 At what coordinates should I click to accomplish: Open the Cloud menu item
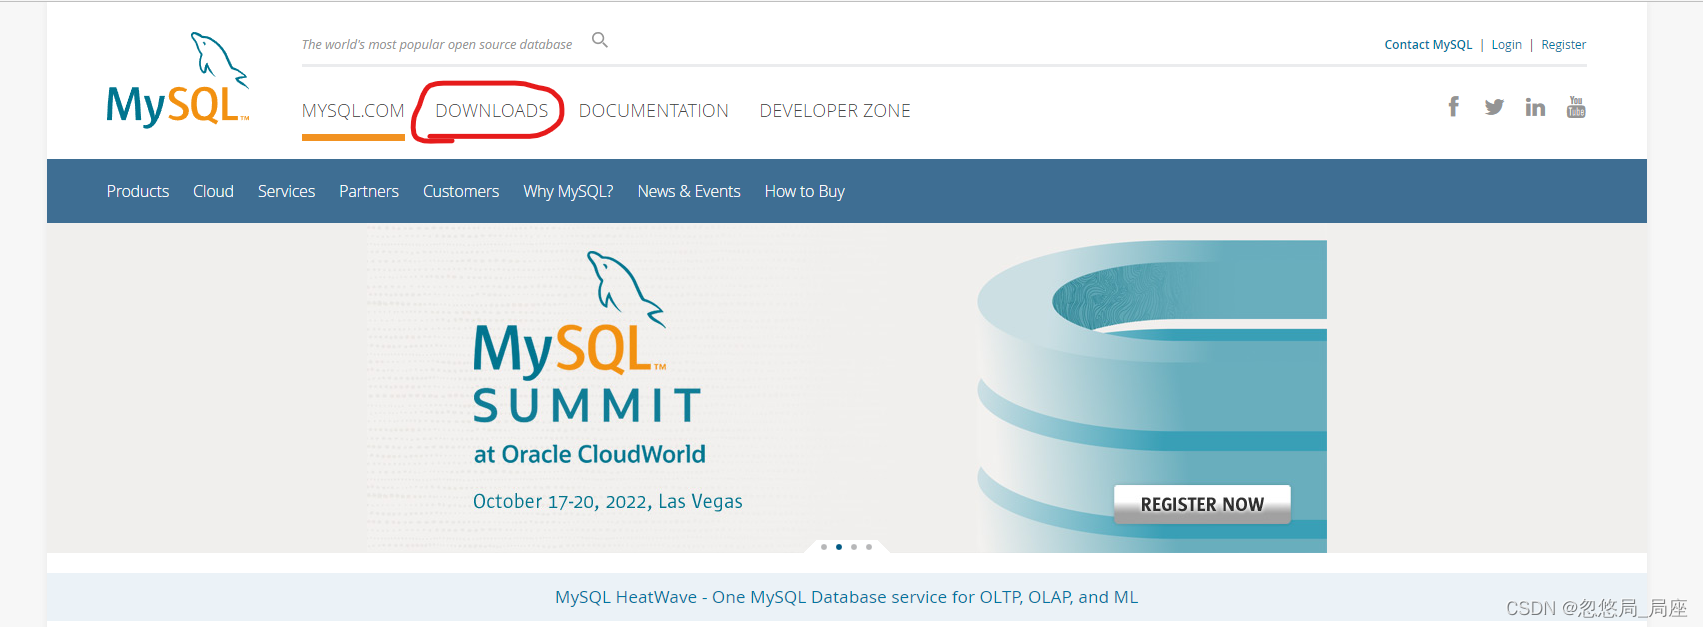click(x=213, y=191)
